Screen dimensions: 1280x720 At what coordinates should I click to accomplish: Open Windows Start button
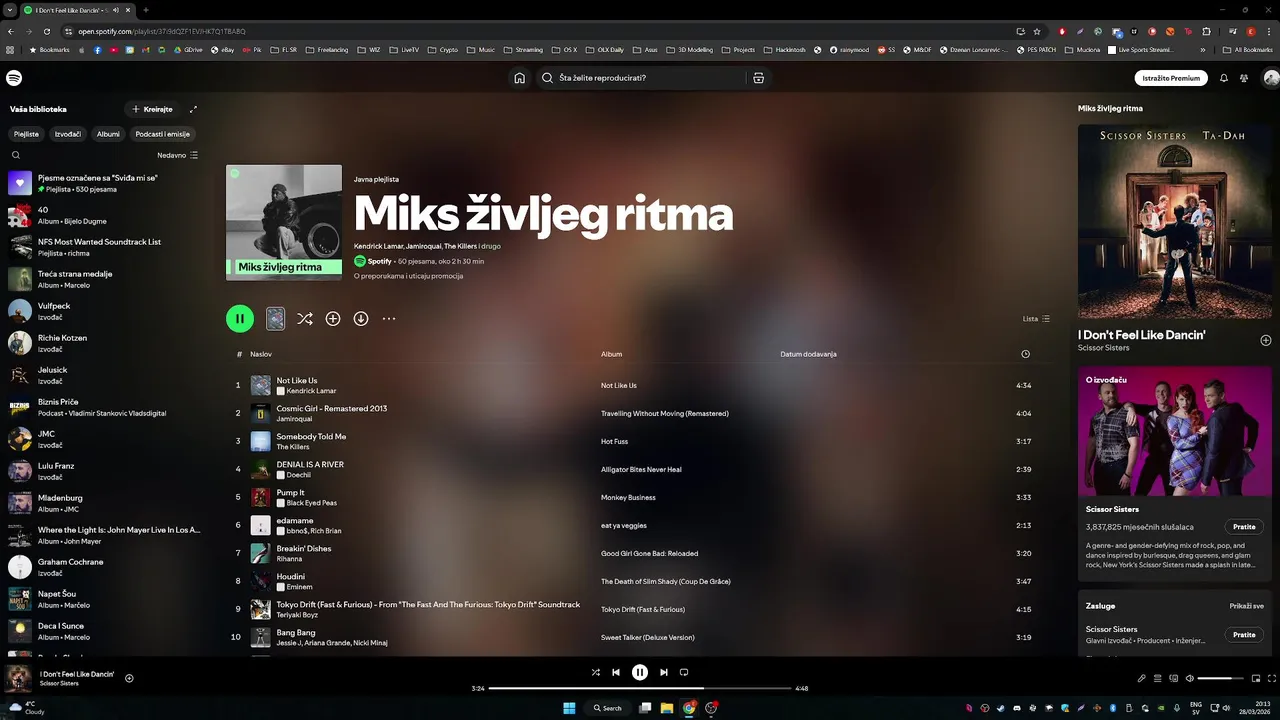(x=569, y=708)
